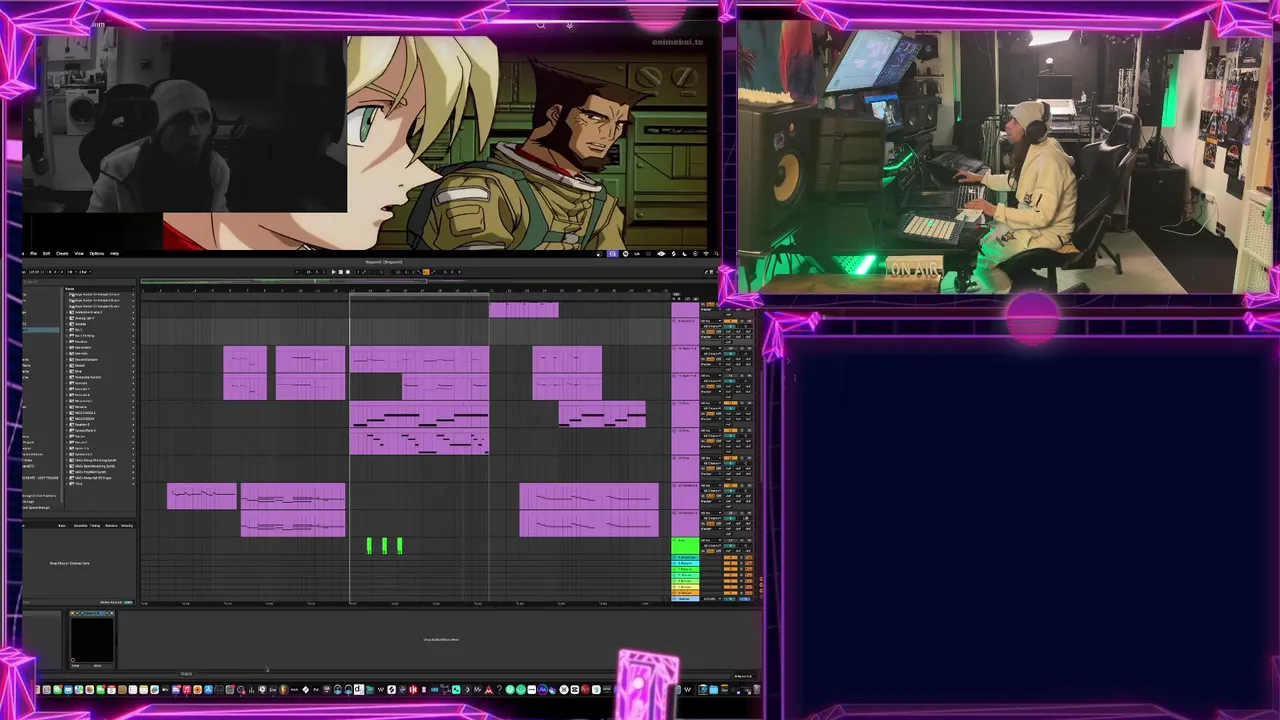The width and height of the screenshot is (1280, 720).
Task: Toggle the green track's activator button
Action: tap(731, 540)
